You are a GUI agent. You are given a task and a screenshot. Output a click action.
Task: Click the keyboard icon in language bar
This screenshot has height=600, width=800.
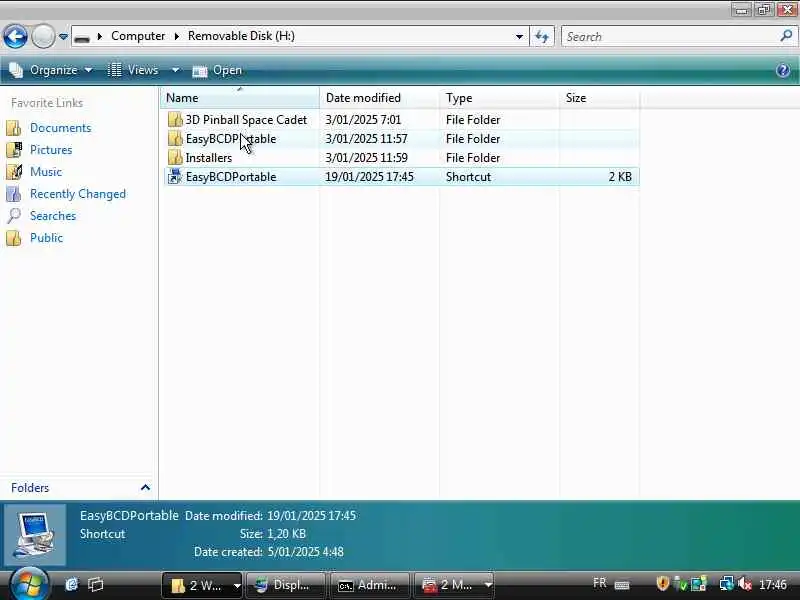(621, 585)
